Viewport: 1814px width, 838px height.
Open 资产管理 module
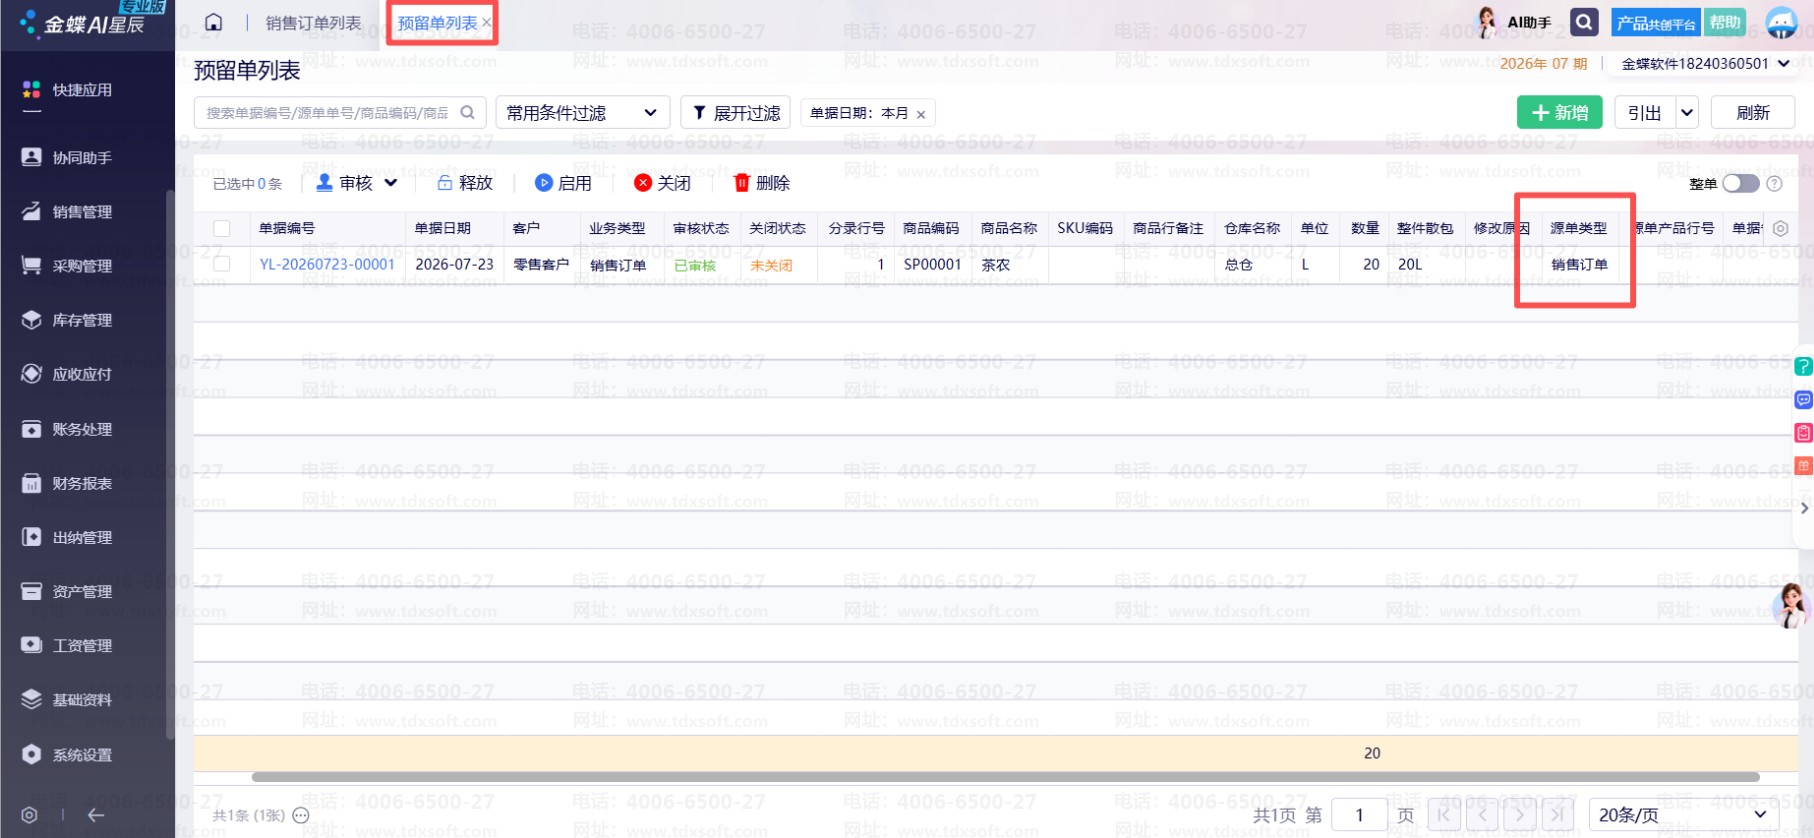tap(67, 591)
